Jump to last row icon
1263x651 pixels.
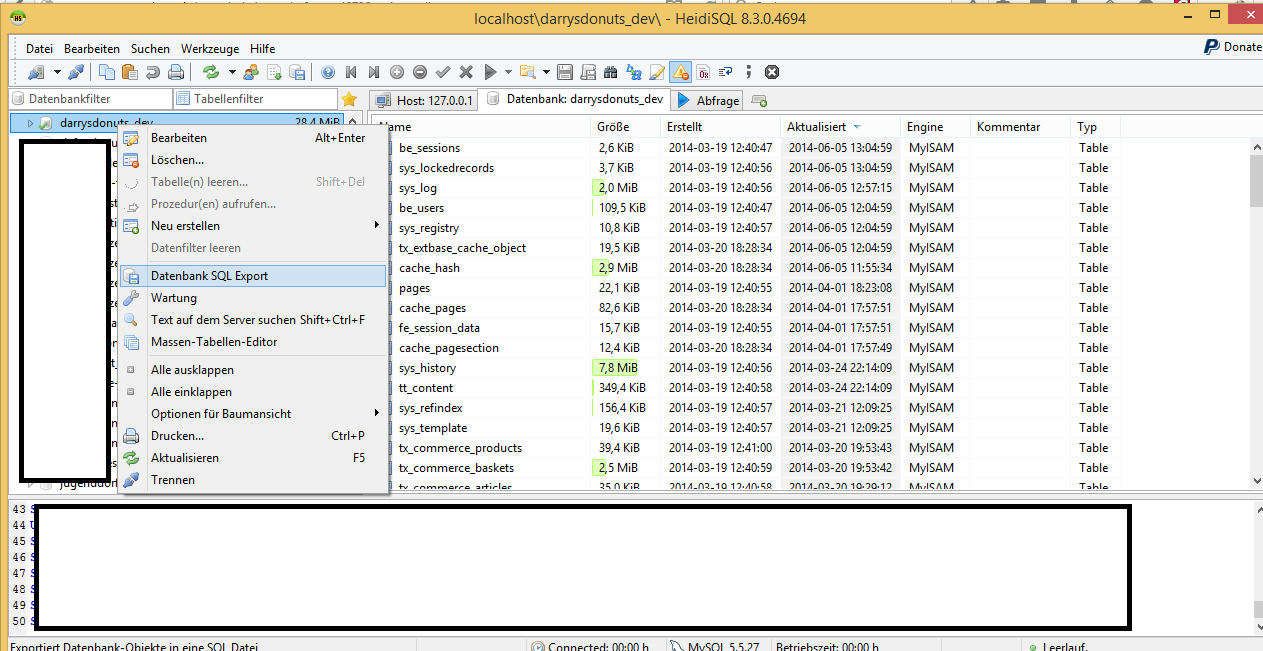click(374, 72)
